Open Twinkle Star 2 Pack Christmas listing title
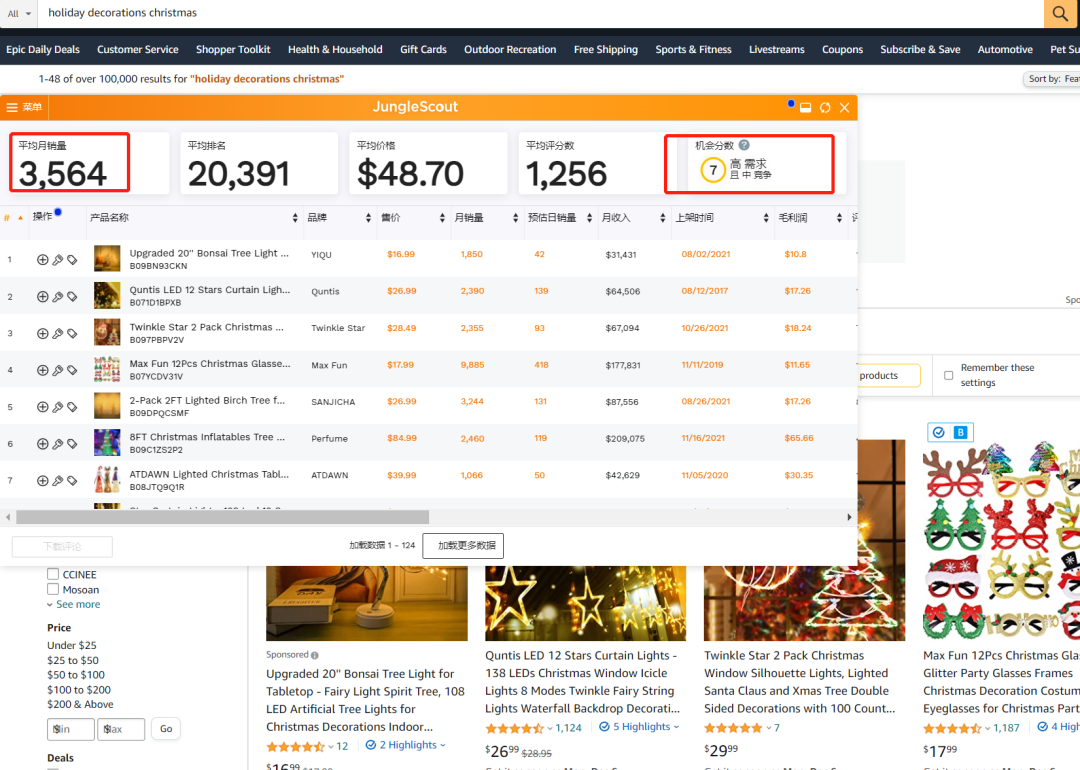 tap(800, 682)
